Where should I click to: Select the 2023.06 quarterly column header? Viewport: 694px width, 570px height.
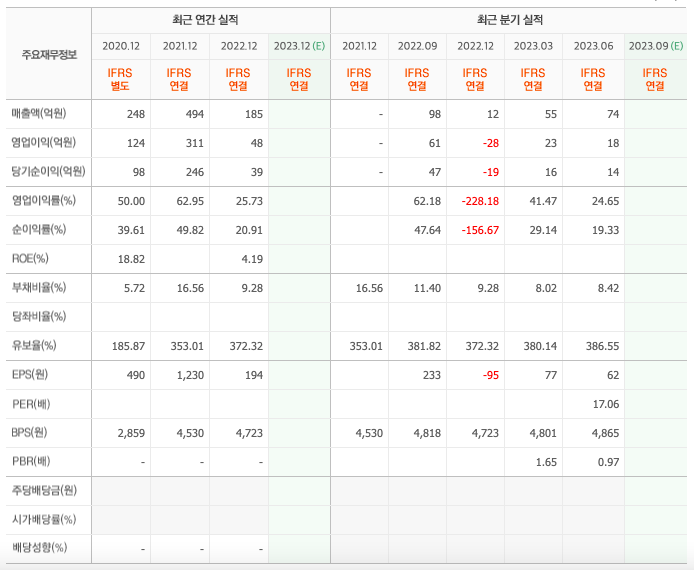click(x=594, y=46)
